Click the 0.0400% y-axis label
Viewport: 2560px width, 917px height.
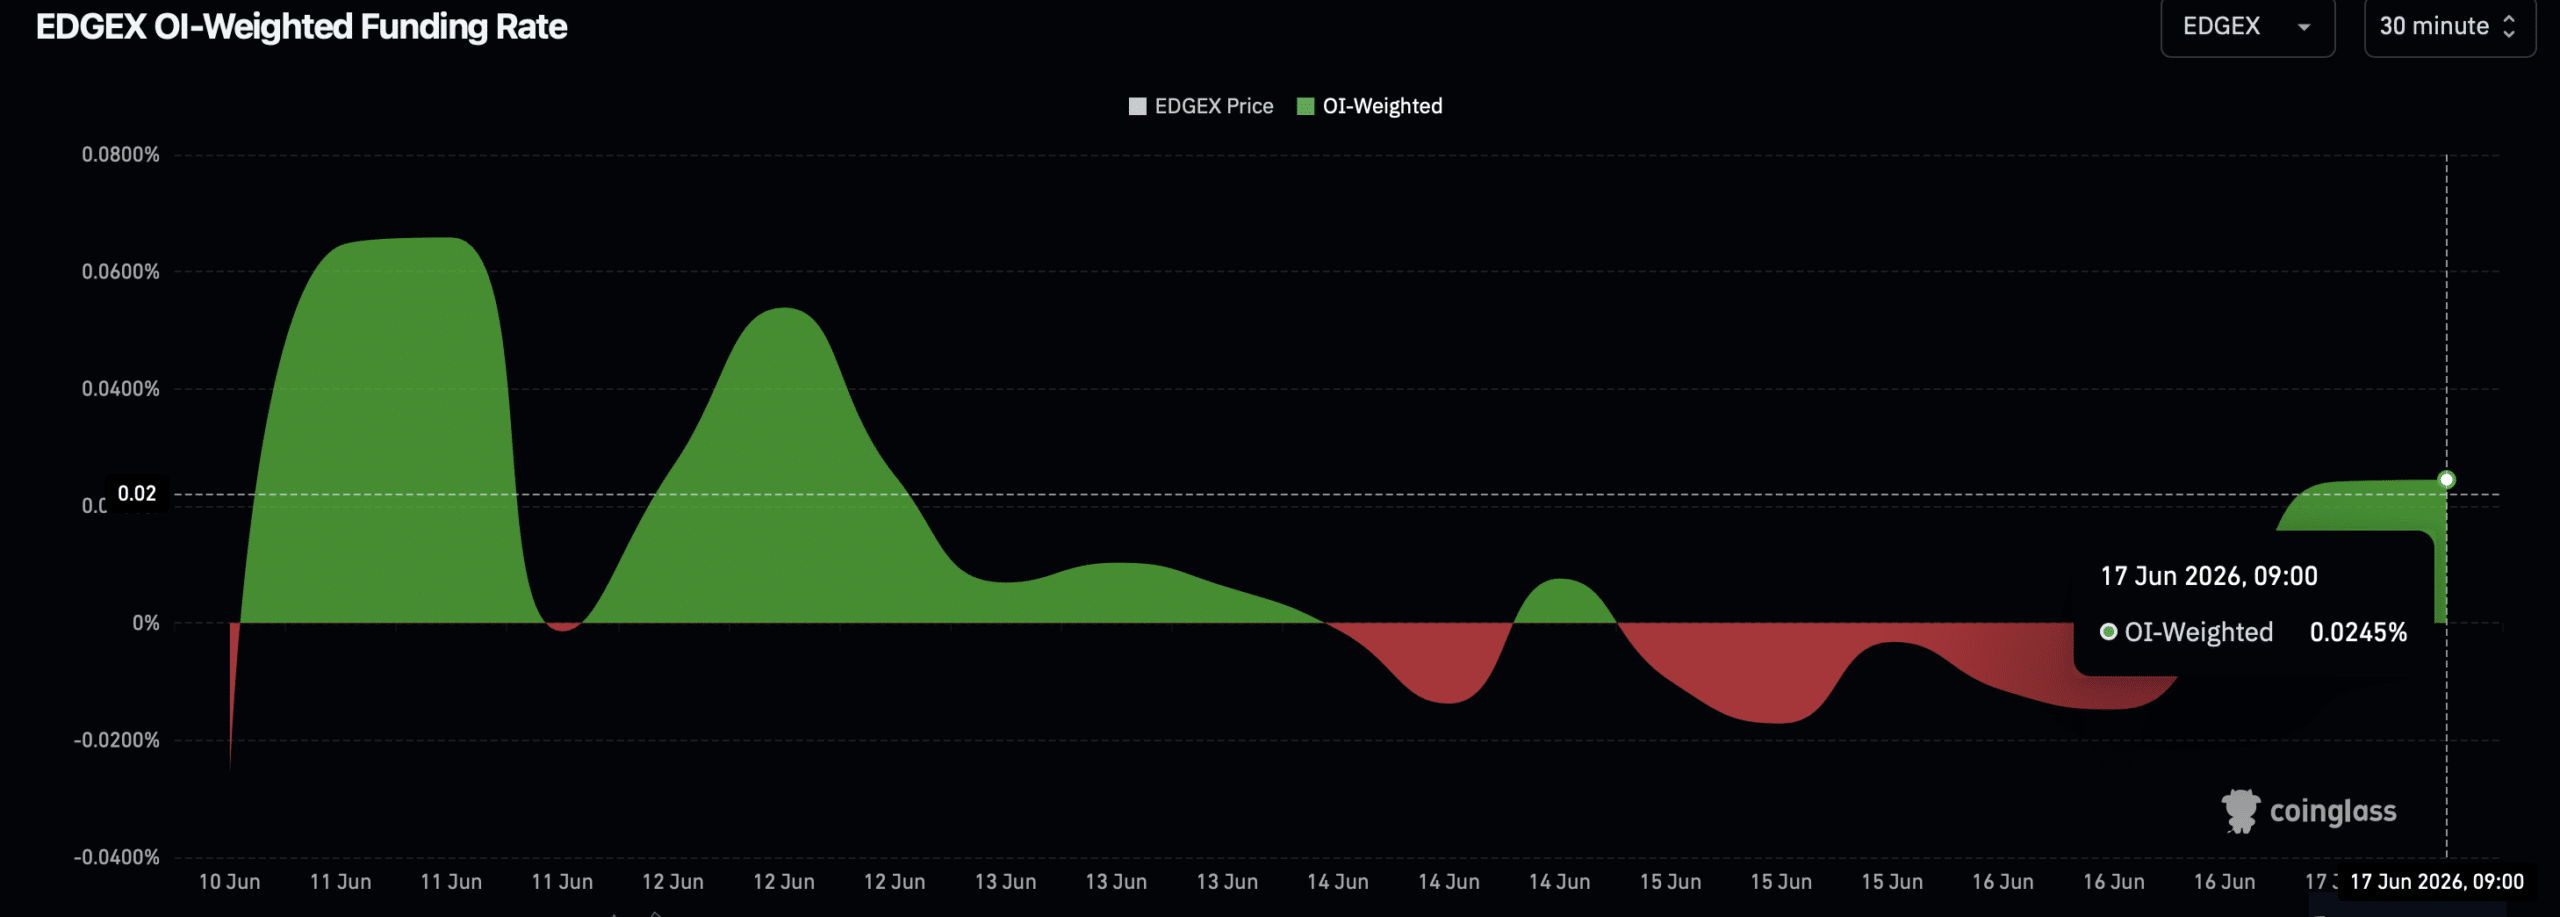121,389
